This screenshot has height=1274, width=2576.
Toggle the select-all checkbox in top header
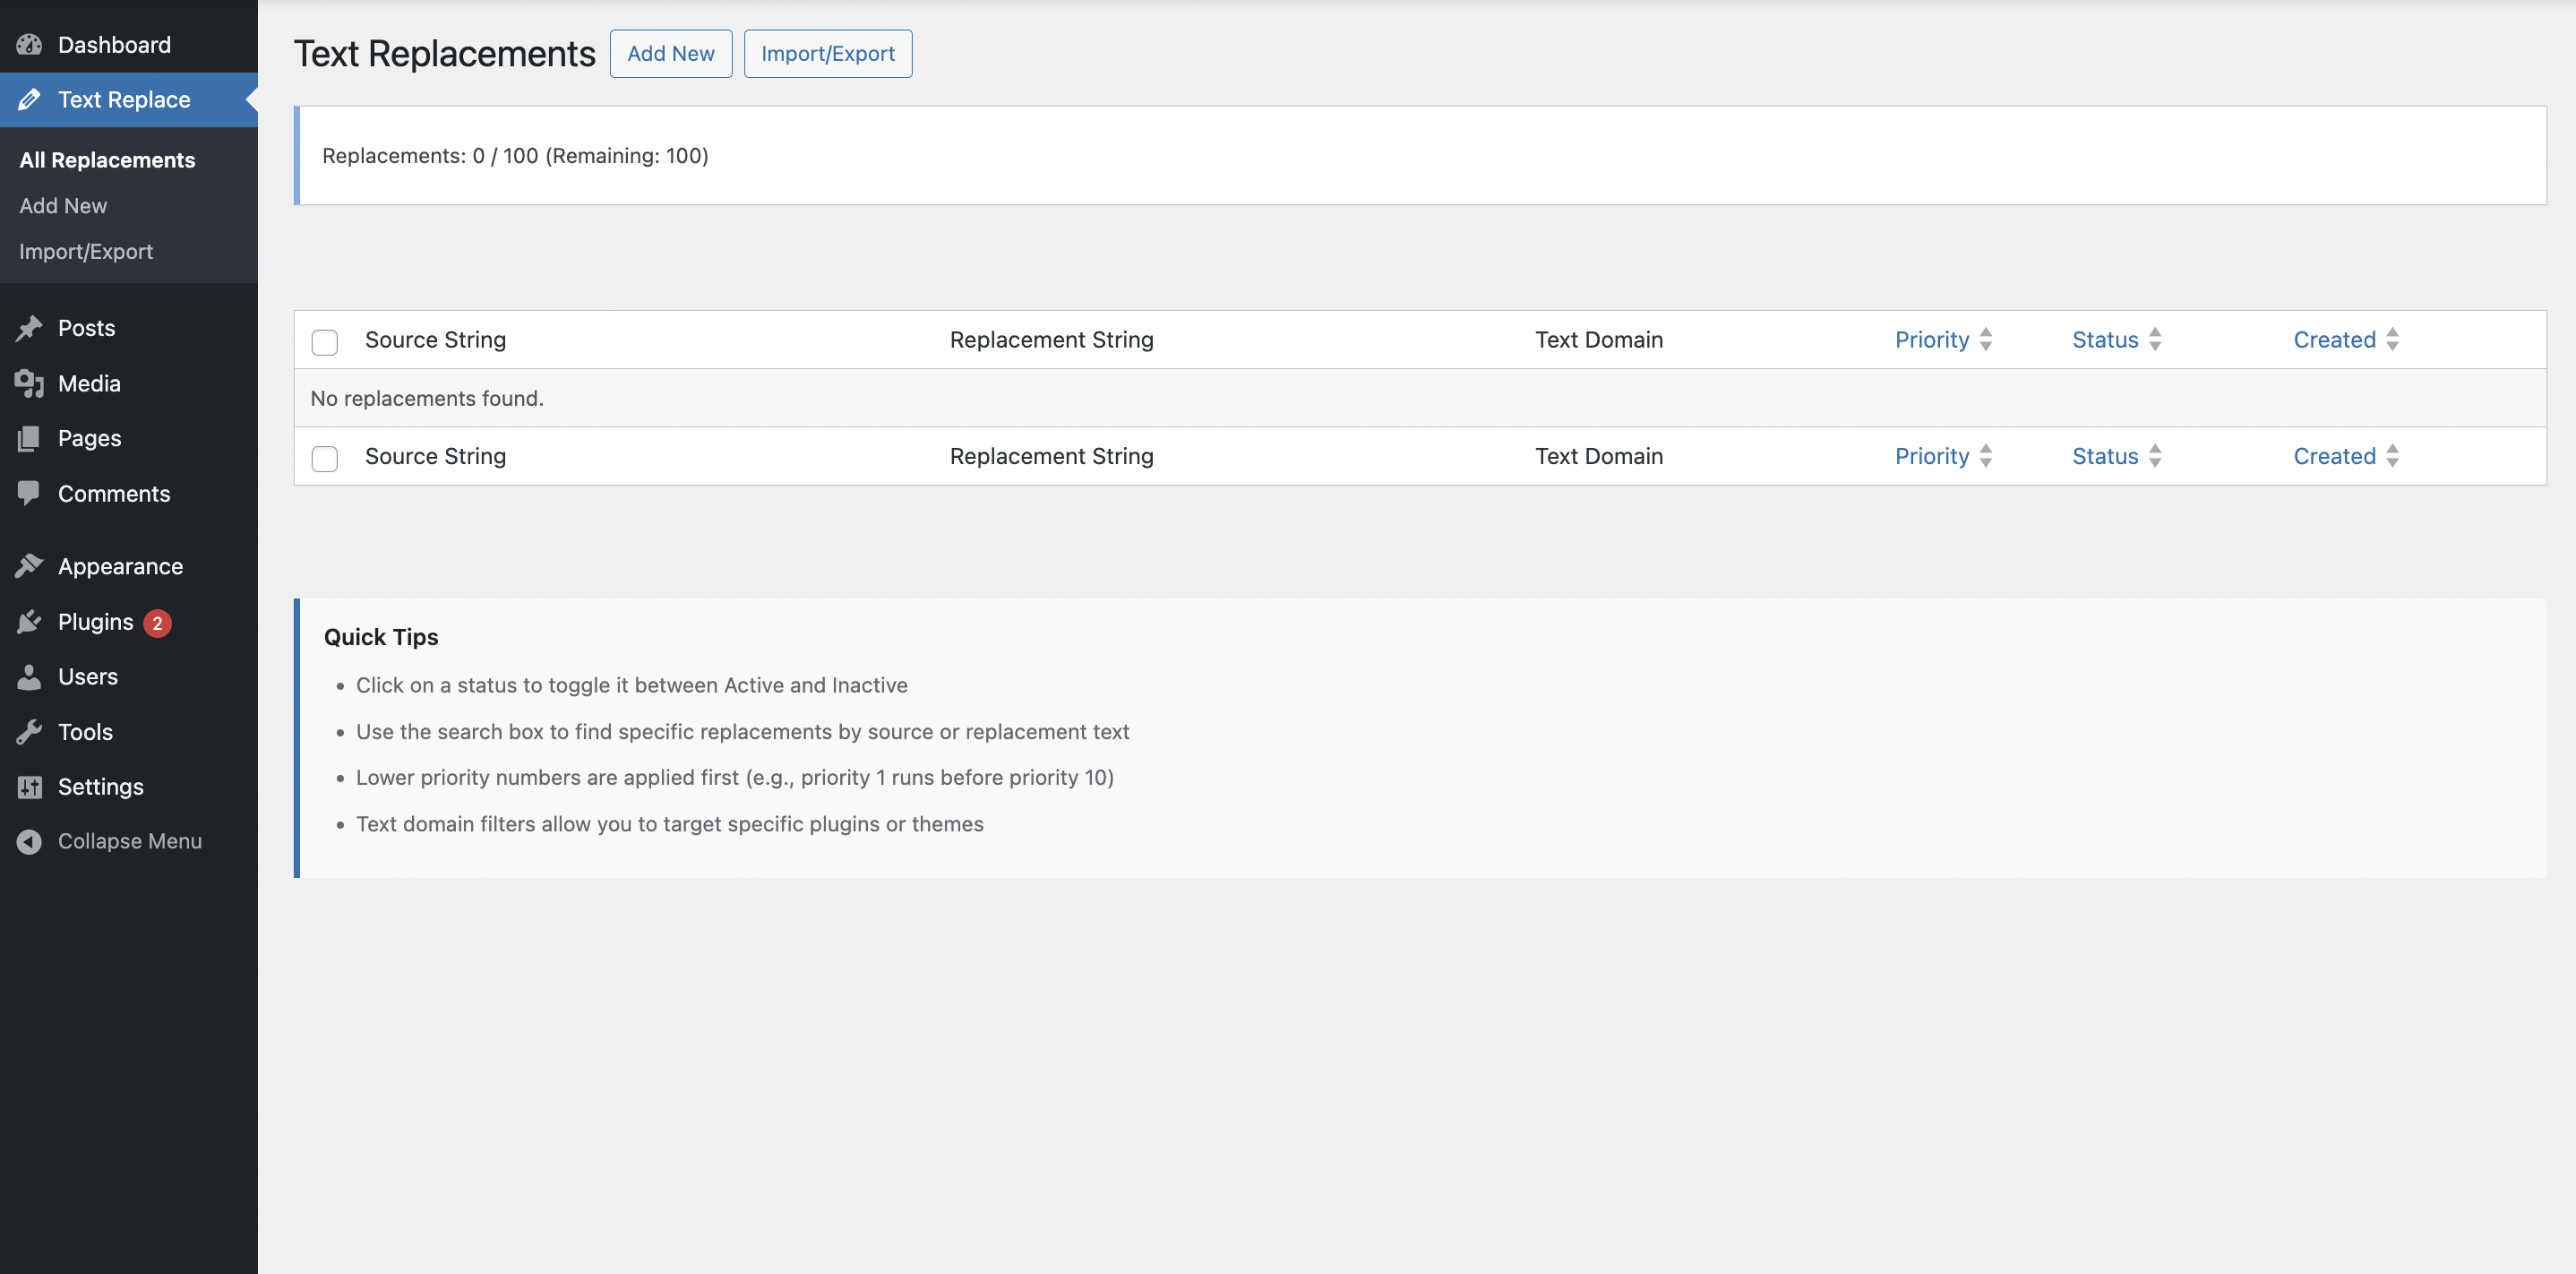tap(324, 342)
